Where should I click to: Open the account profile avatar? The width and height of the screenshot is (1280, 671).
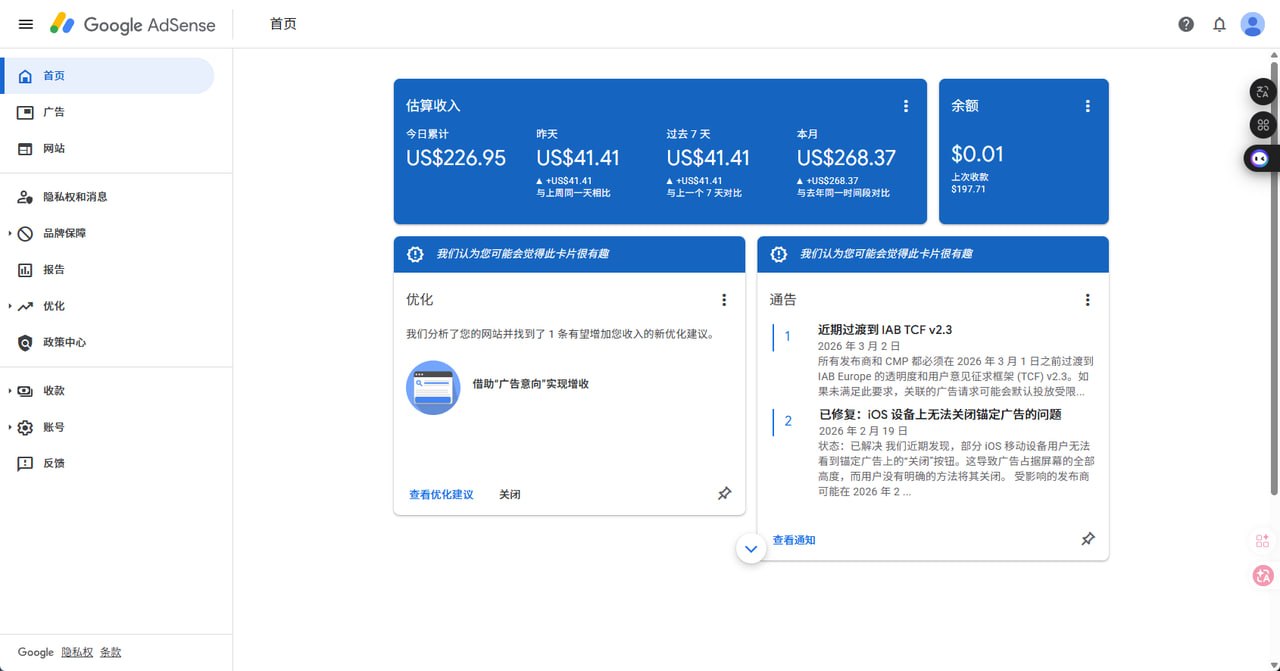(1253, 24)
